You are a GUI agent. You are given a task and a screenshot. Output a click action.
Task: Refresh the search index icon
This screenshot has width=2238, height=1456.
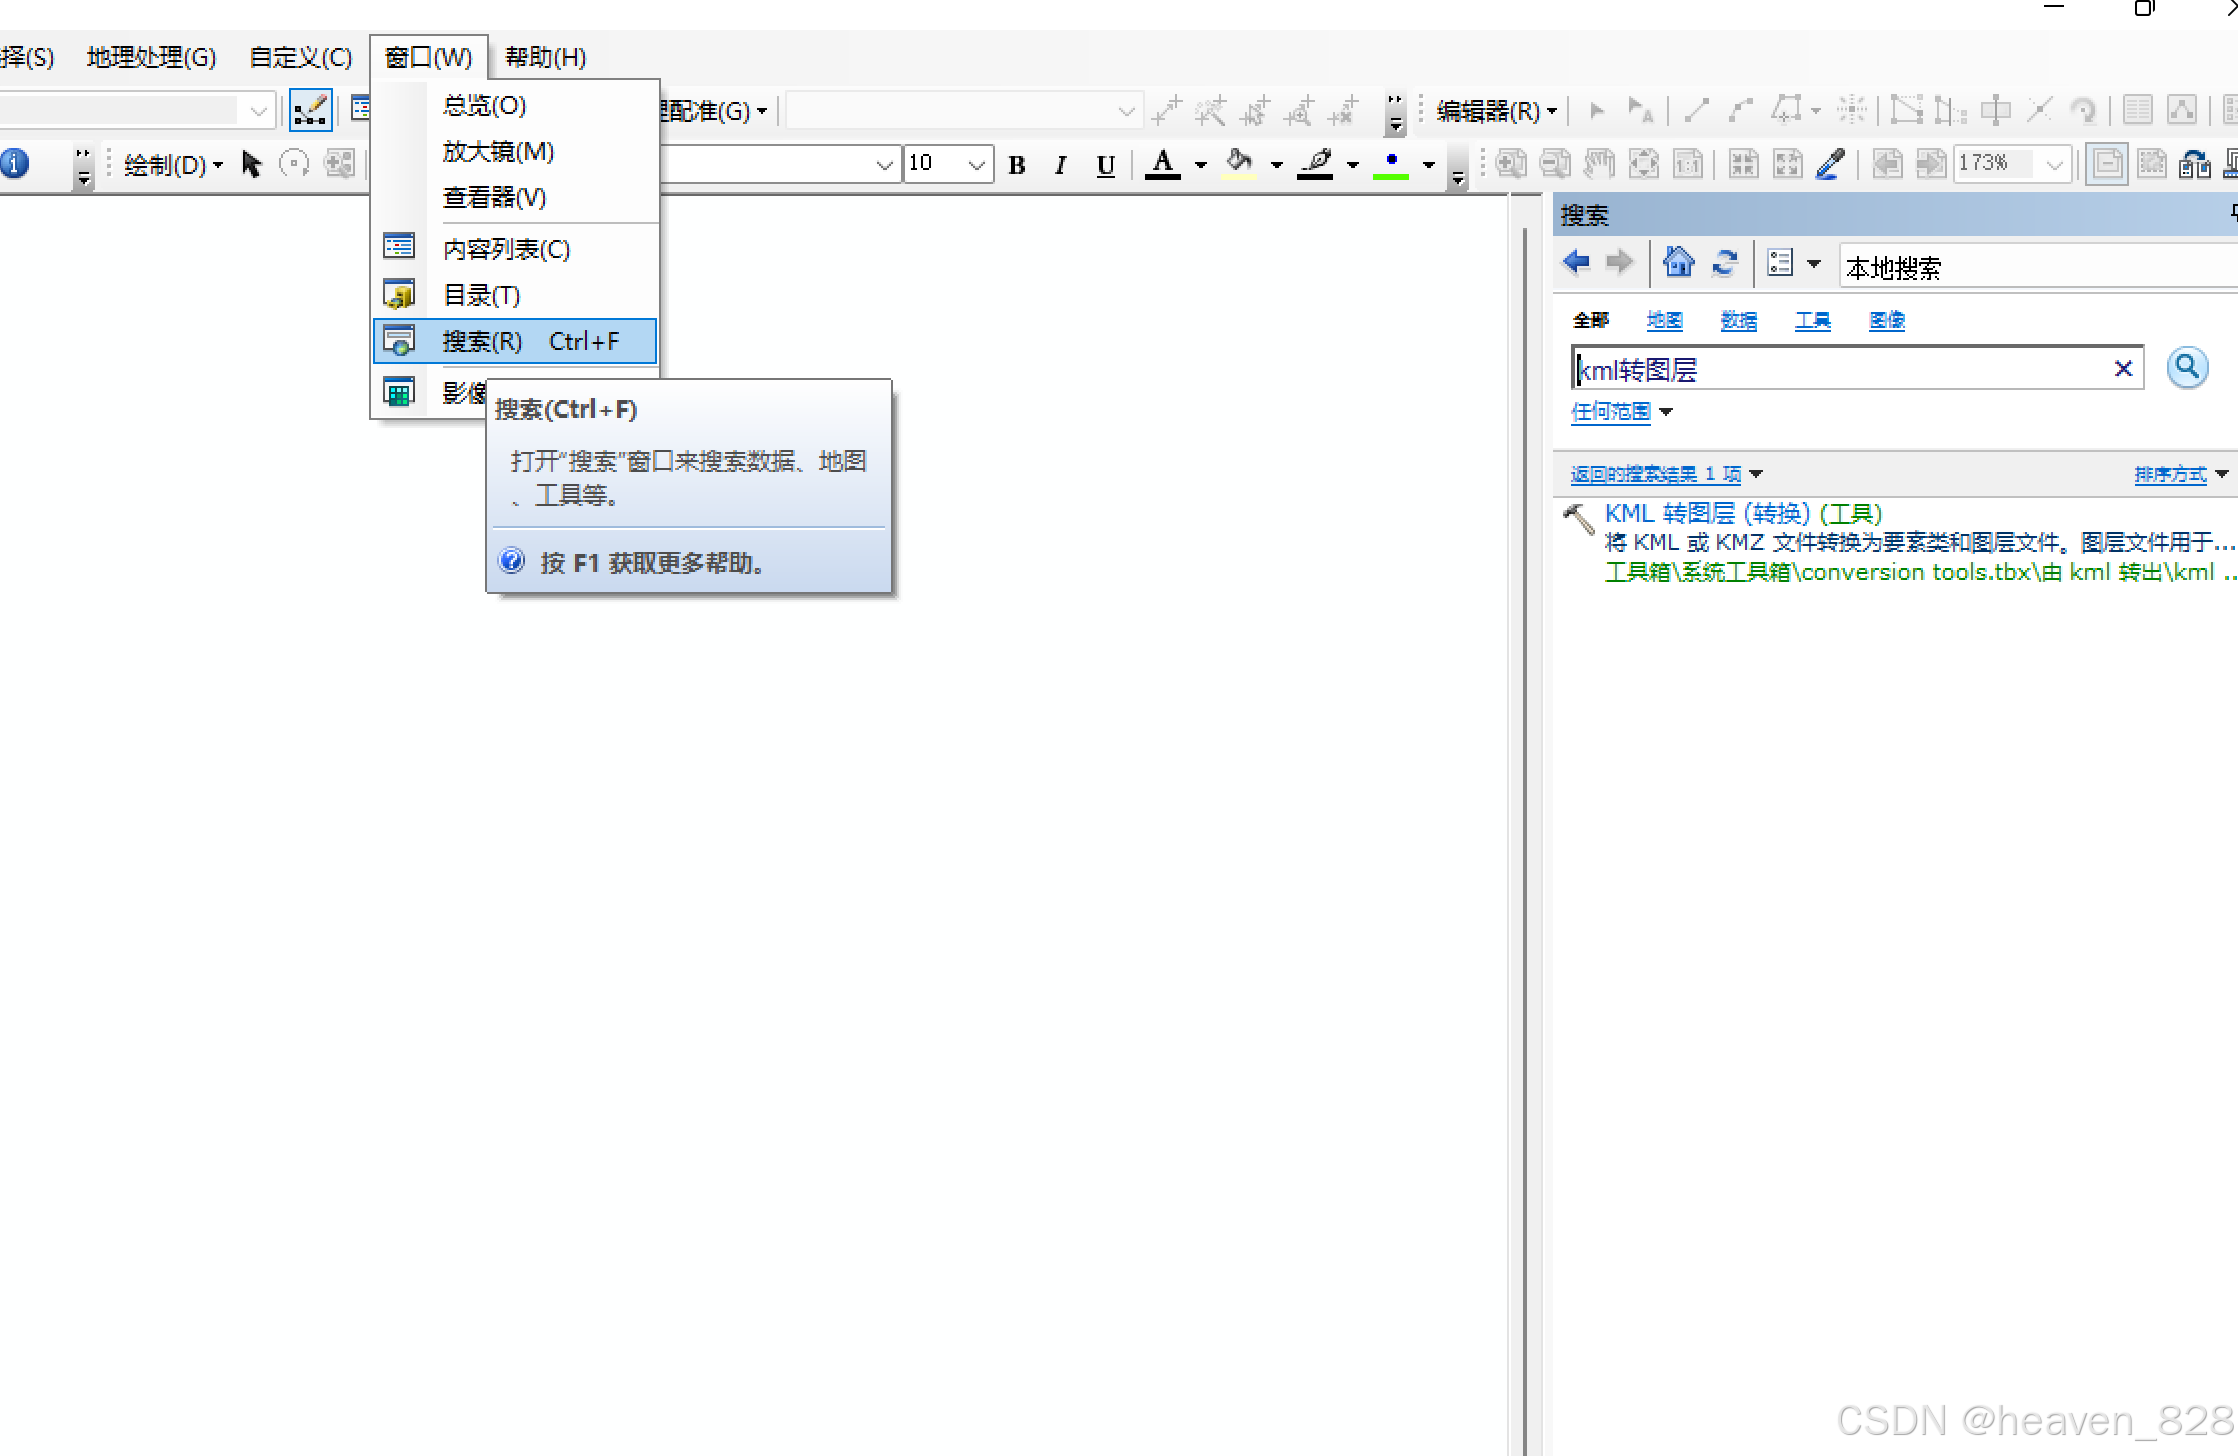(1725, 263)
